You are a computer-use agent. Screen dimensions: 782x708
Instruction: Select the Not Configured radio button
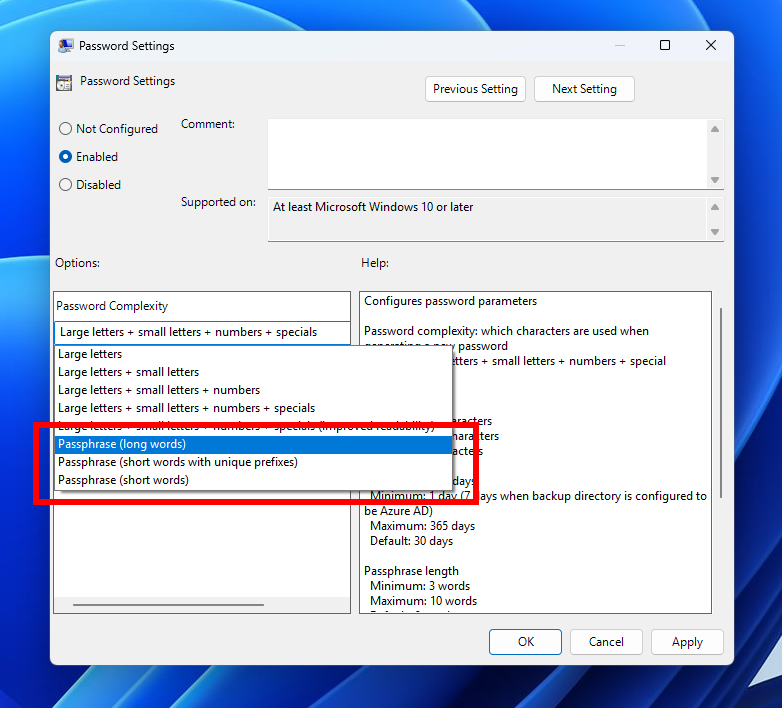click(x=66, y=129)
